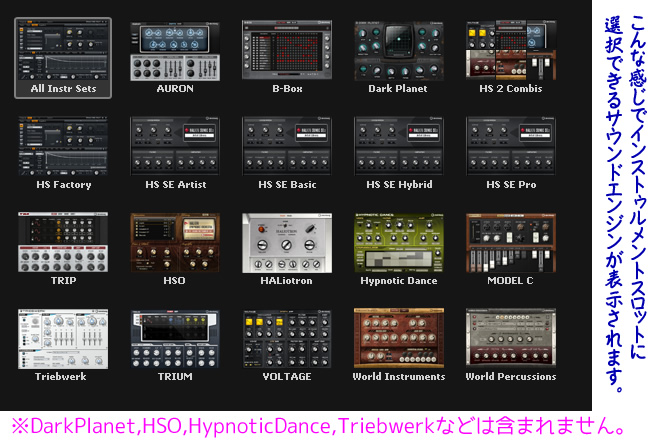Pick the HS SE Hybrid set
The height and width of the screenshot is (440, 660).
tap(399, 146)
